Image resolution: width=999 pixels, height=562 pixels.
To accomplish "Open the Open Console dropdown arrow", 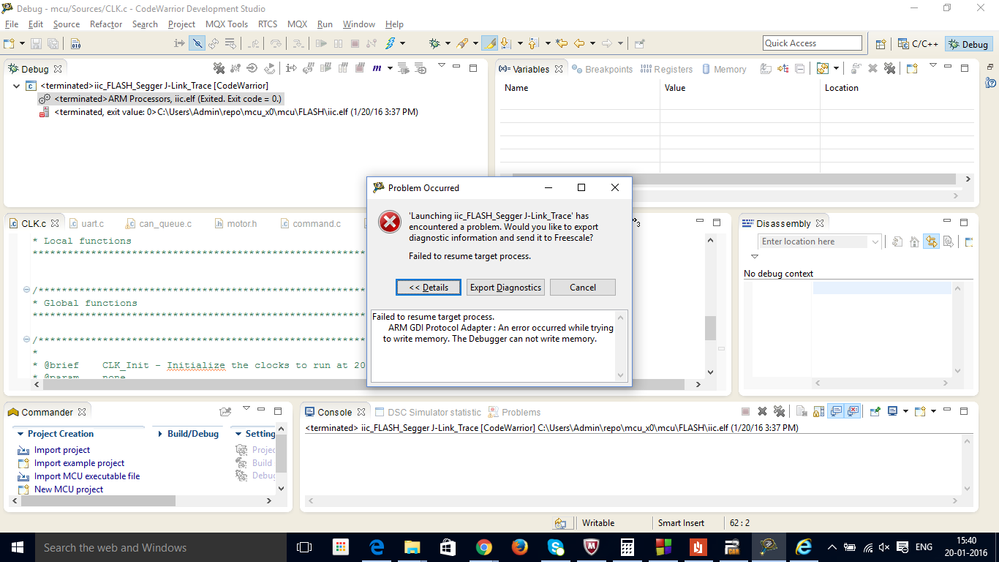I will (933, 412).
